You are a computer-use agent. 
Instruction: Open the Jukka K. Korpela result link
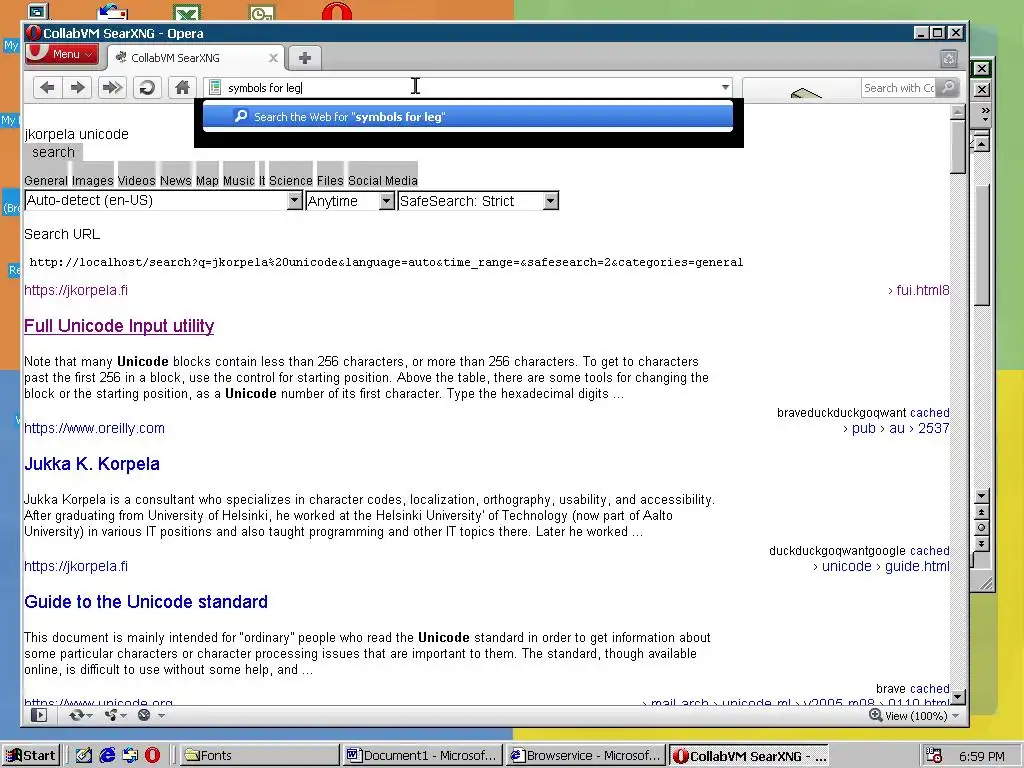92,464
